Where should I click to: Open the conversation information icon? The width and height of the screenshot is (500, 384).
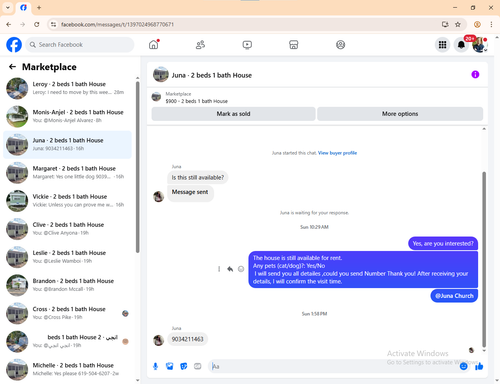tap(475, 74)
